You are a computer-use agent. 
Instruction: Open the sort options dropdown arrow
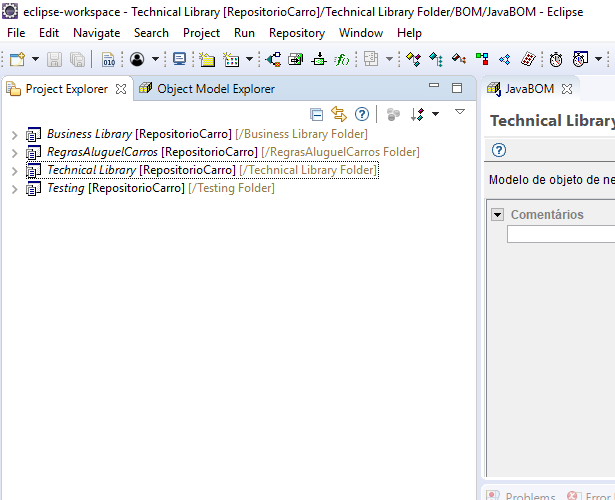coord(435,114)
